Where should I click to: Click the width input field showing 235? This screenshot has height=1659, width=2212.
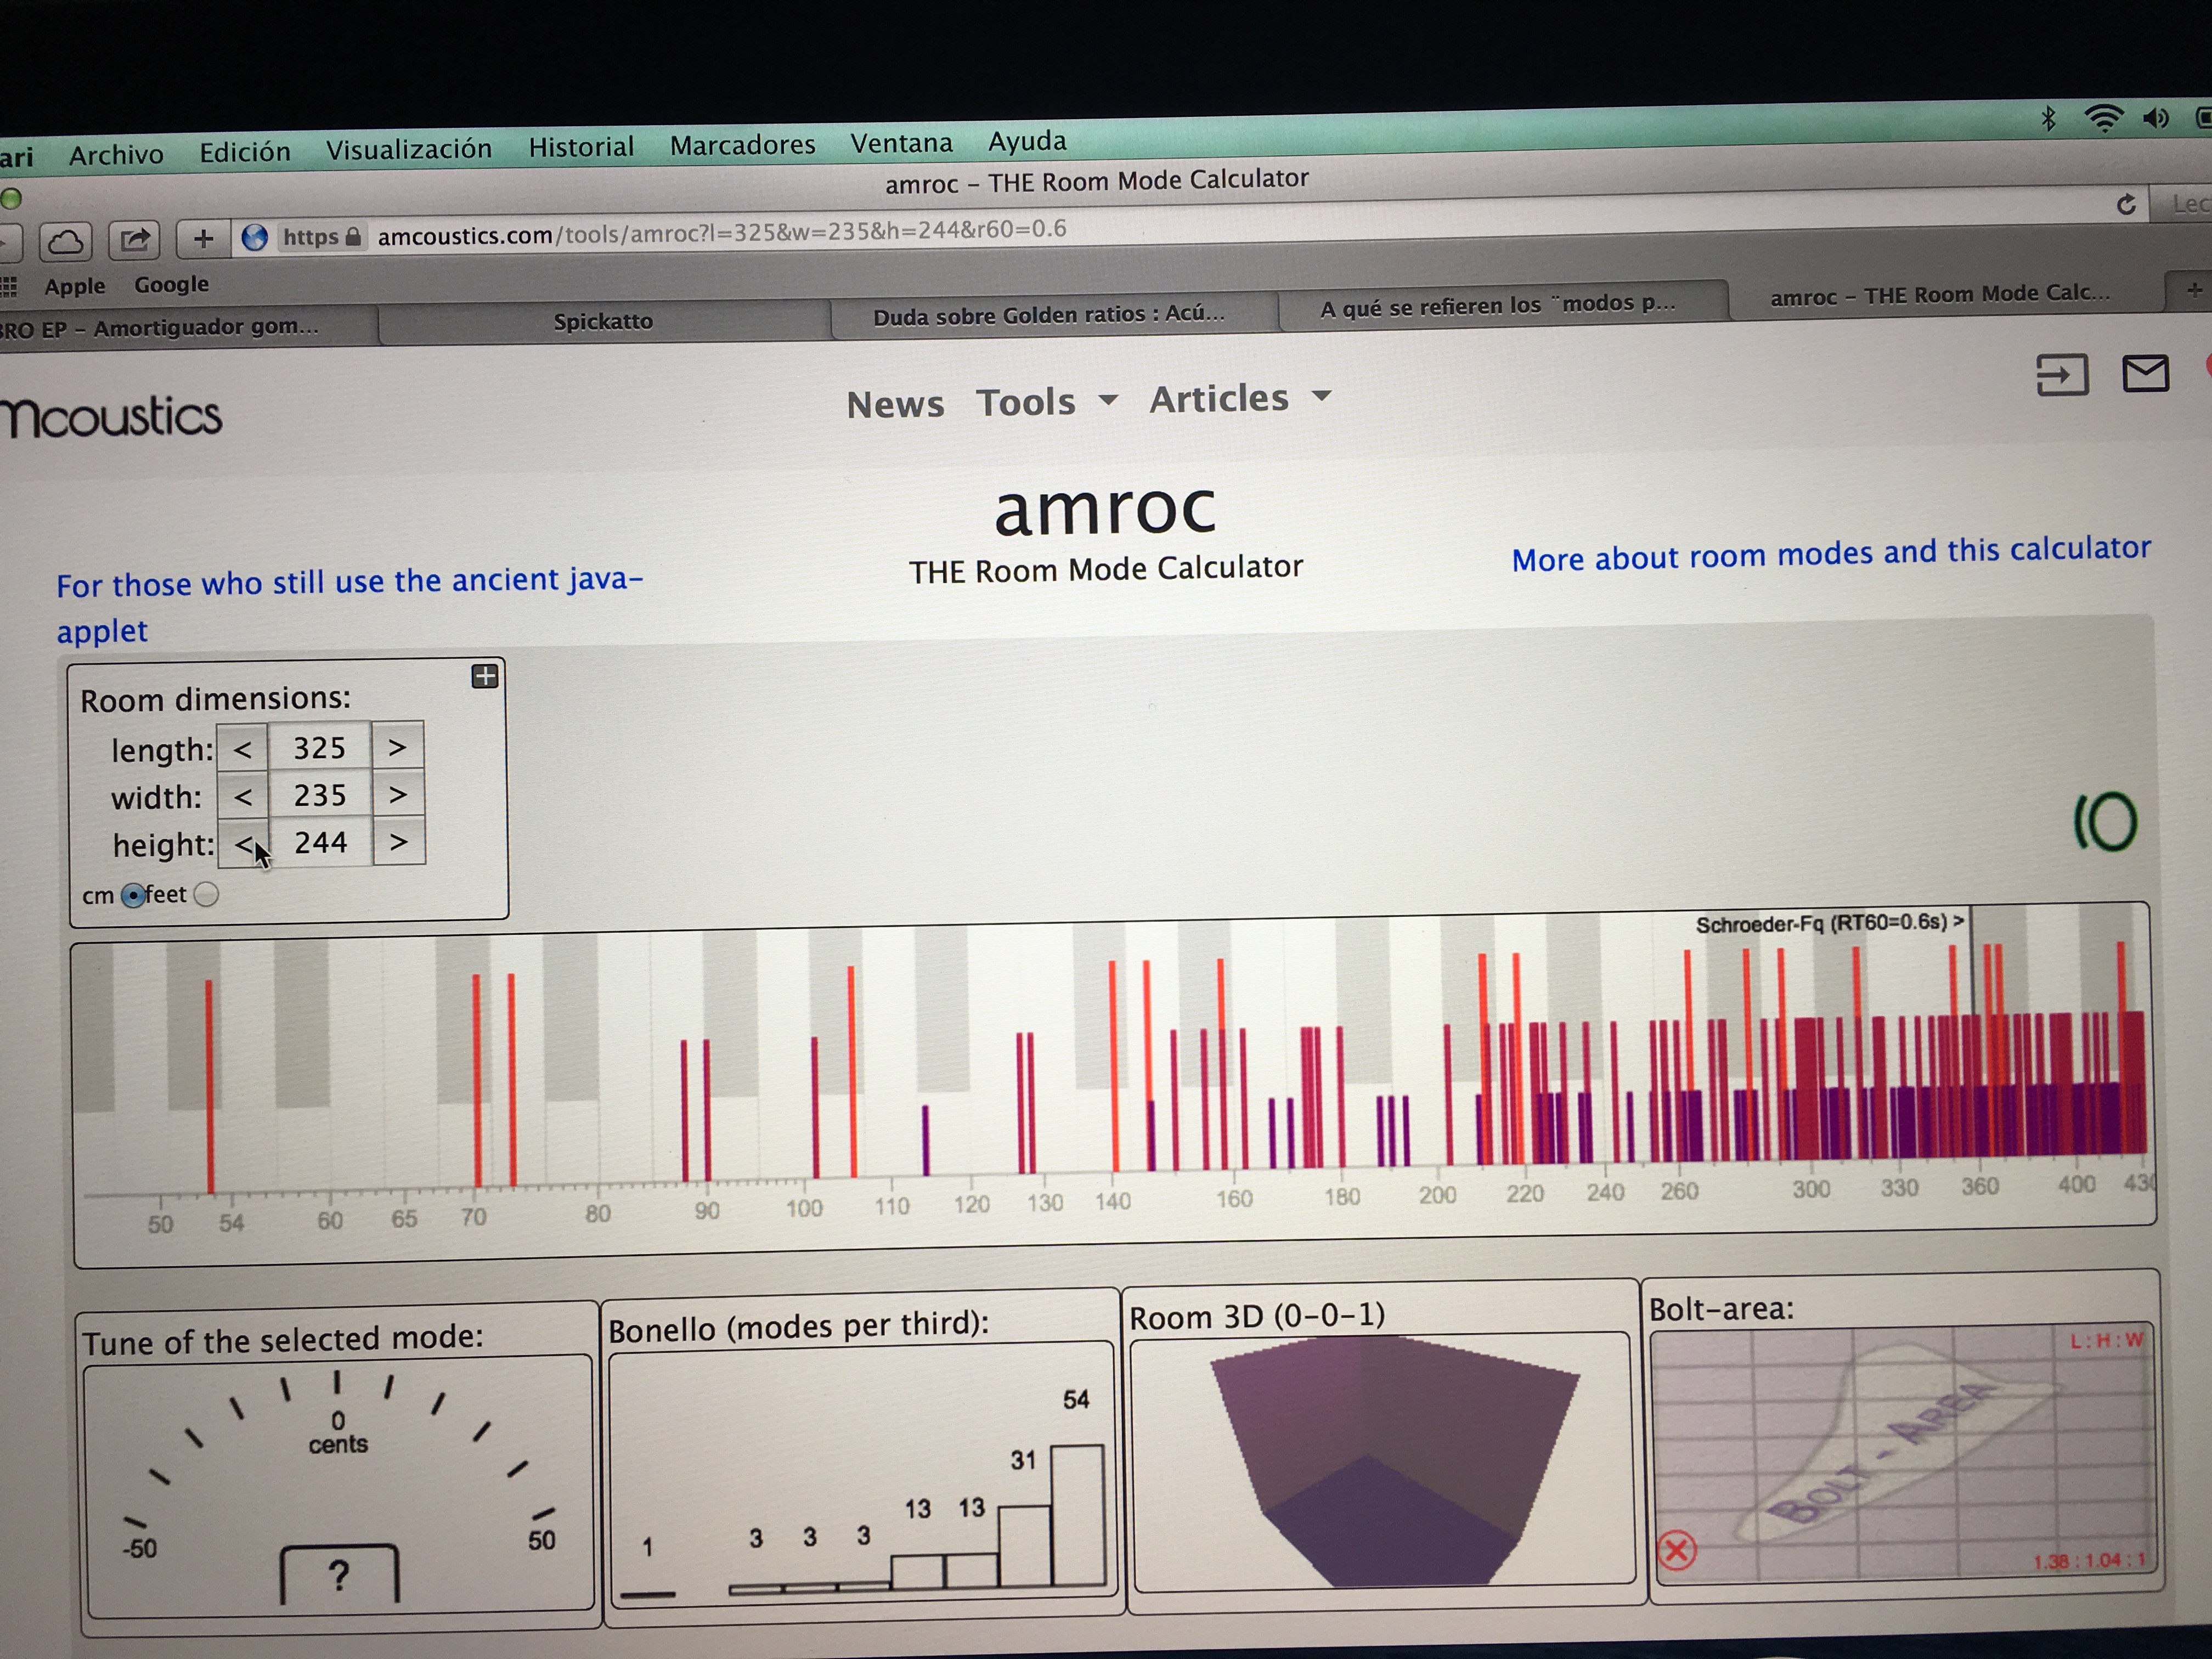320,795
